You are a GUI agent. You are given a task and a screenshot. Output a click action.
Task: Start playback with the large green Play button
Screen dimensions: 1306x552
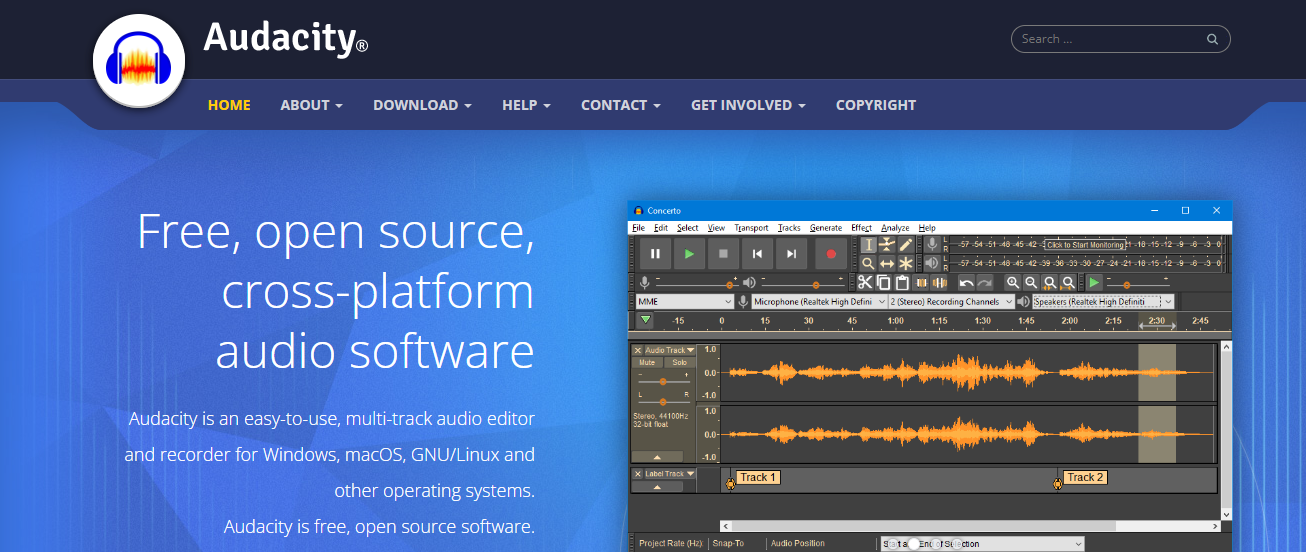689,254
